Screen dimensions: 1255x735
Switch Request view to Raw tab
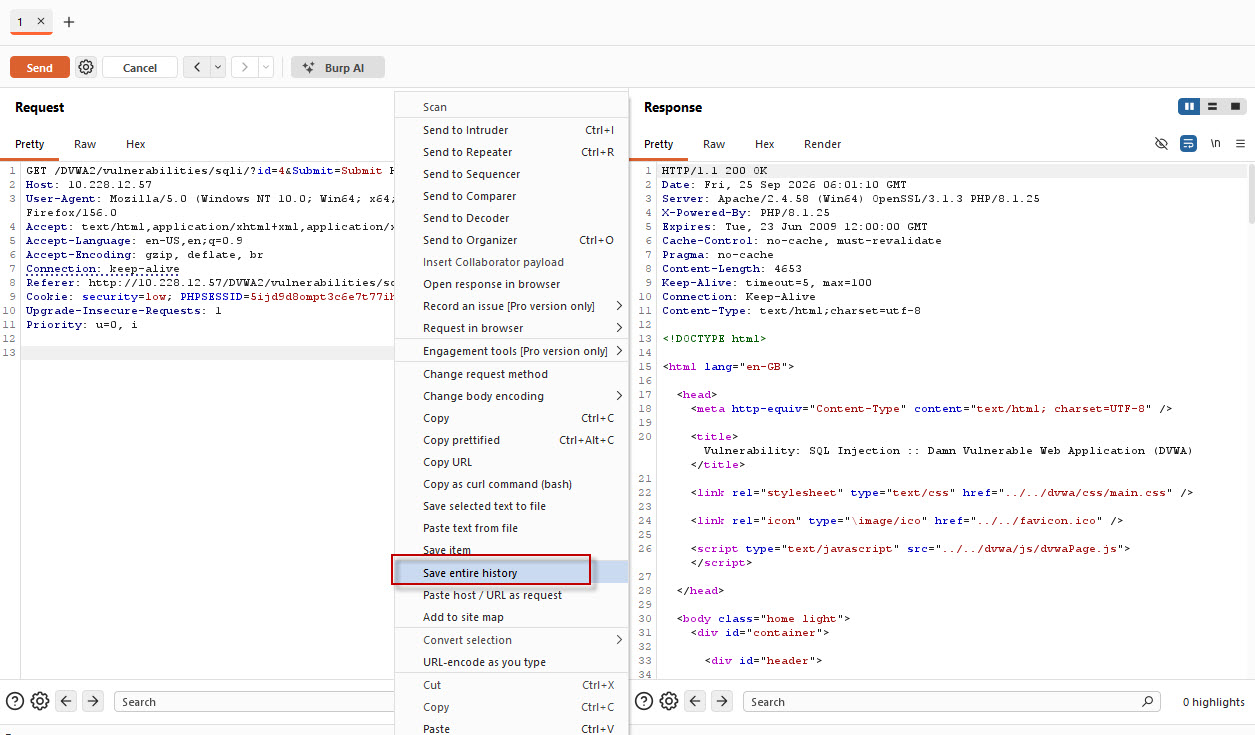(85, 144)
